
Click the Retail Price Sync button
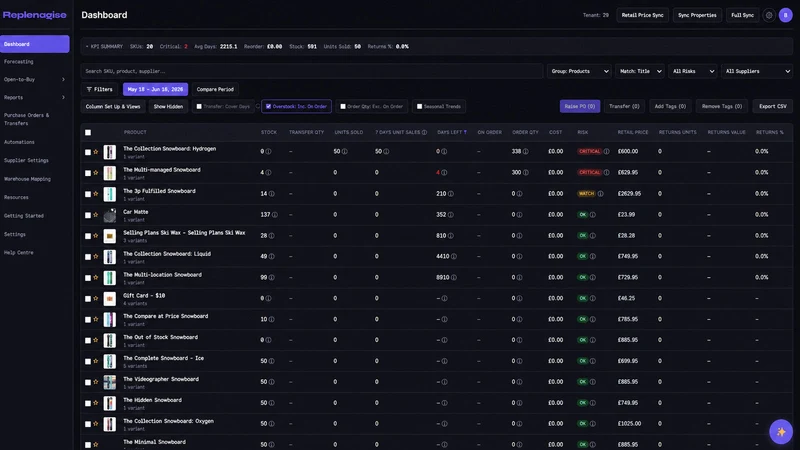[642, 15]
